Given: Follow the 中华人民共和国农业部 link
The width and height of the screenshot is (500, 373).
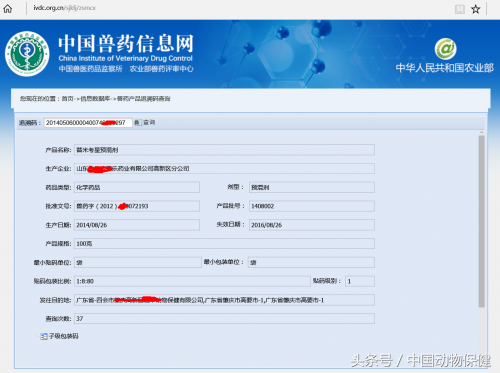Looking at the screenshot, I should point(444,68).
